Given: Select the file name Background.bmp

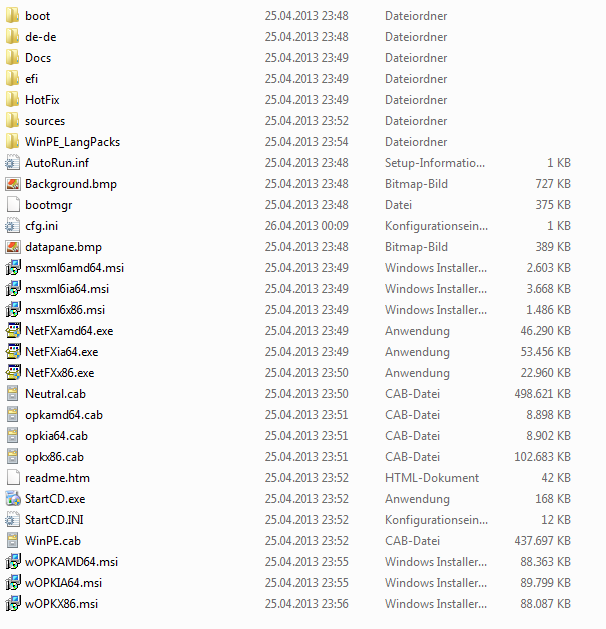Looking at the screenshot, I should [71, 184].
